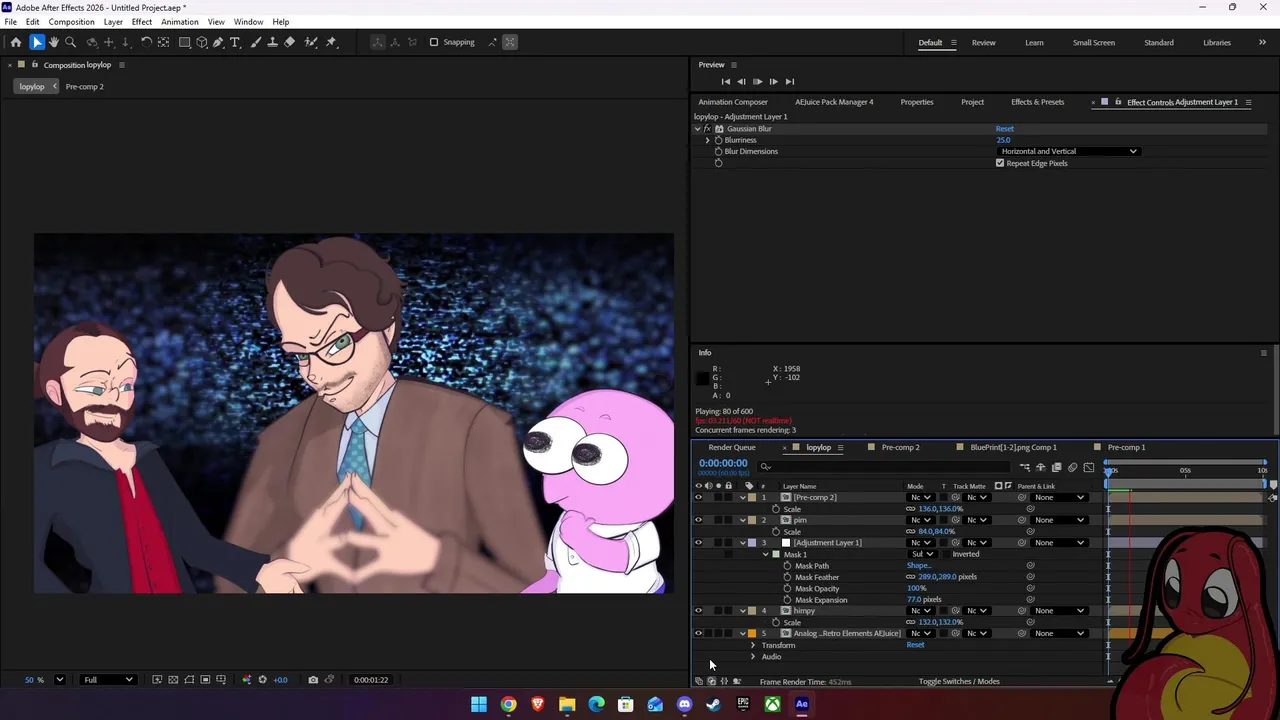The width and height of the screenshot is (1280, 720).
Task: Open the color management icon in viewer footer
Action: pyautogui.click(x=247, y=680)
